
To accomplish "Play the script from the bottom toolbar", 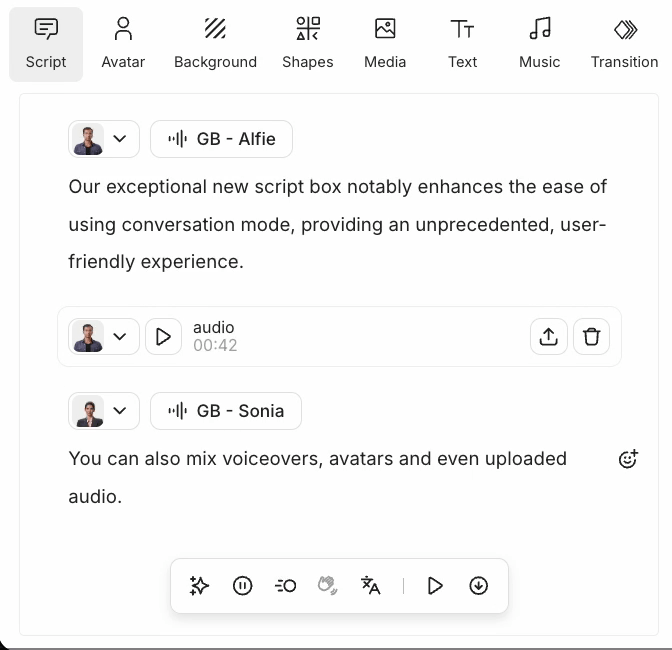I will [435, 586].
